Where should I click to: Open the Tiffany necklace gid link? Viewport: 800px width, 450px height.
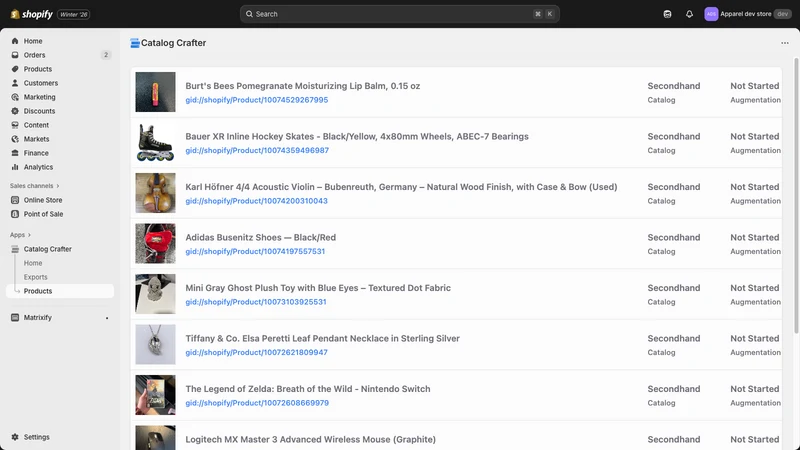(x=257, y=353)
